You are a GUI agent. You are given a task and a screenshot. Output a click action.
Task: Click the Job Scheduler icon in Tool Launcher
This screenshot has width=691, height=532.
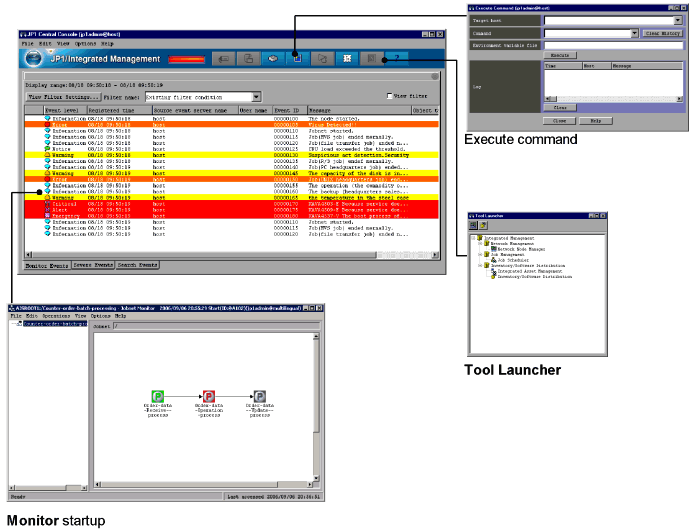494,260
